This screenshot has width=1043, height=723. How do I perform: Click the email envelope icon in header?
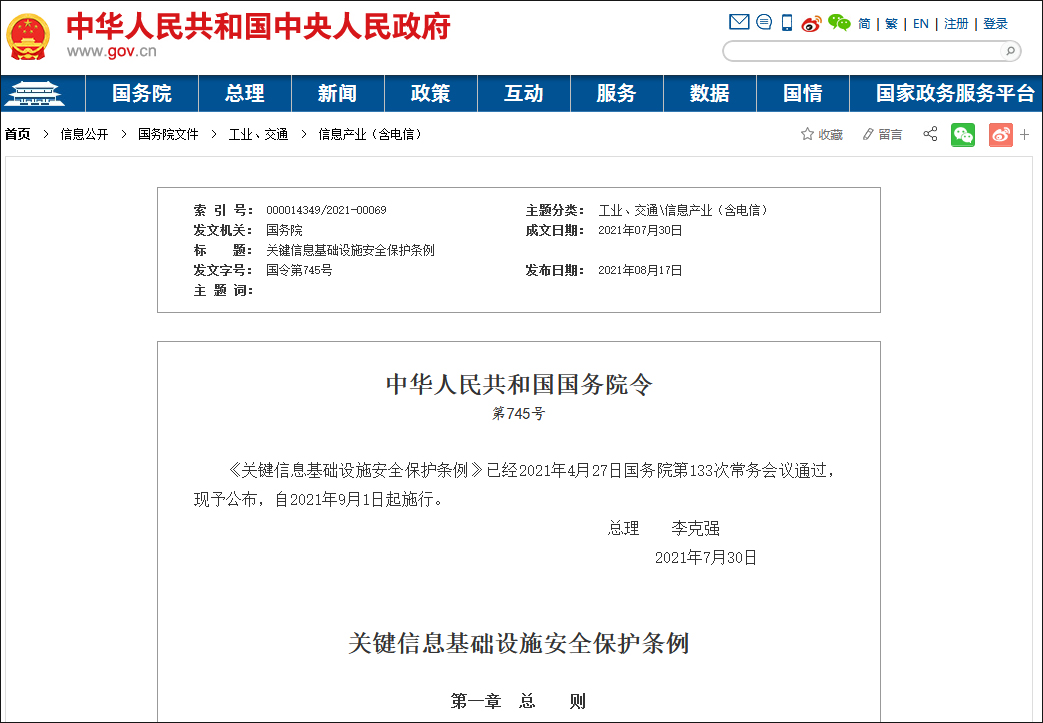[x=739, y=23]
